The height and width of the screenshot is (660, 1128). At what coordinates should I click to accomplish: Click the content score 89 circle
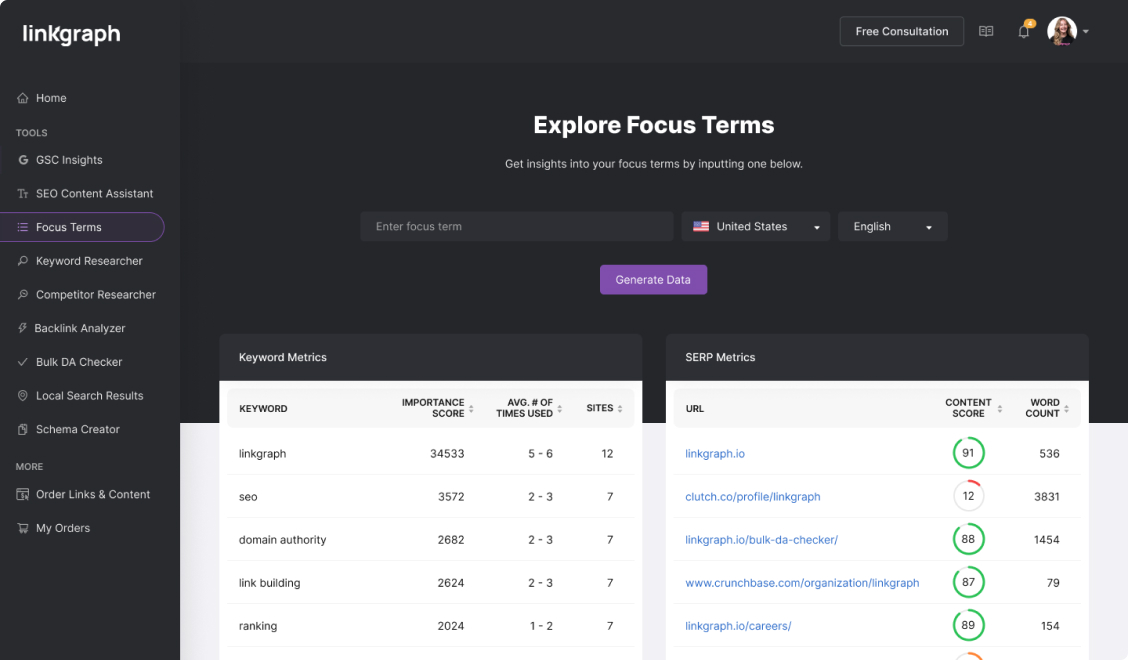point(968,625)
